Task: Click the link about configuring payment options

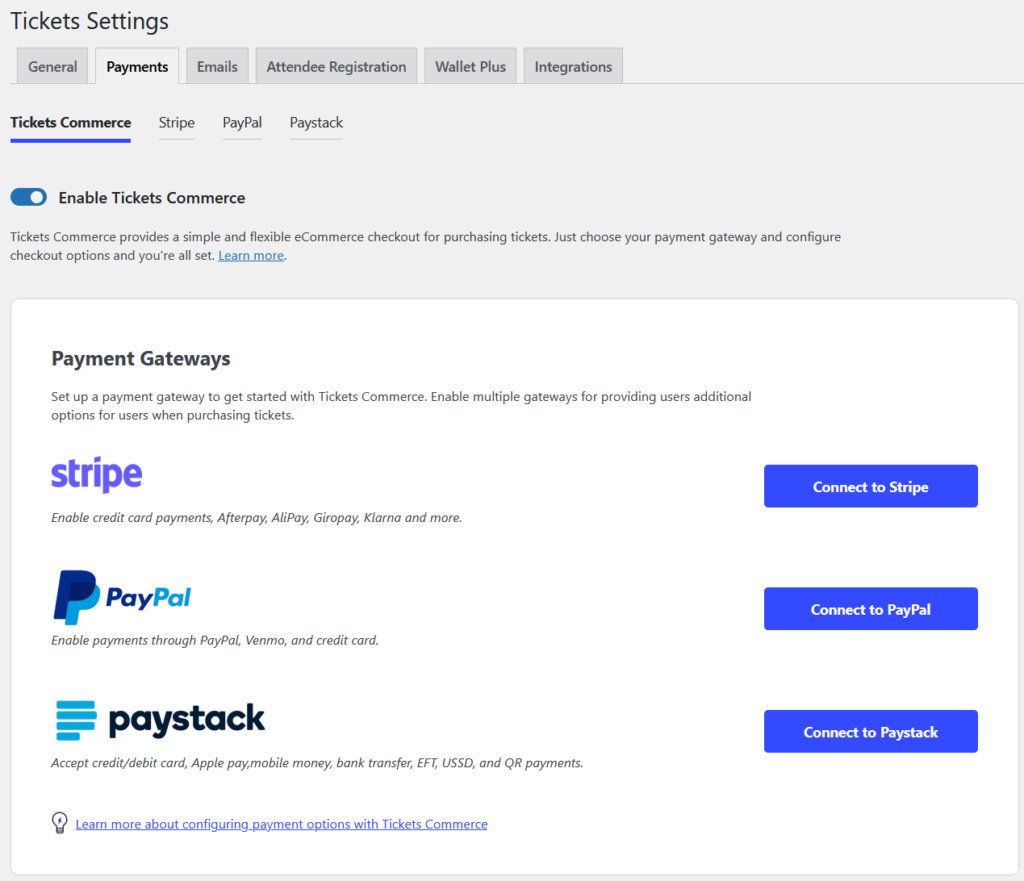Action: point(281,823)
